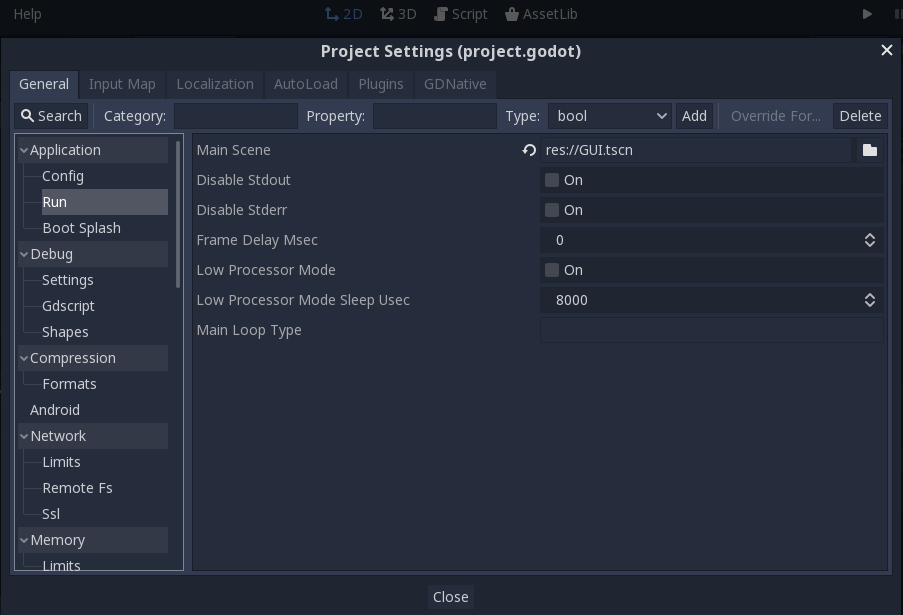Select the General tab
The height and width of the screenshot is (615, 903).
(44, 85)
